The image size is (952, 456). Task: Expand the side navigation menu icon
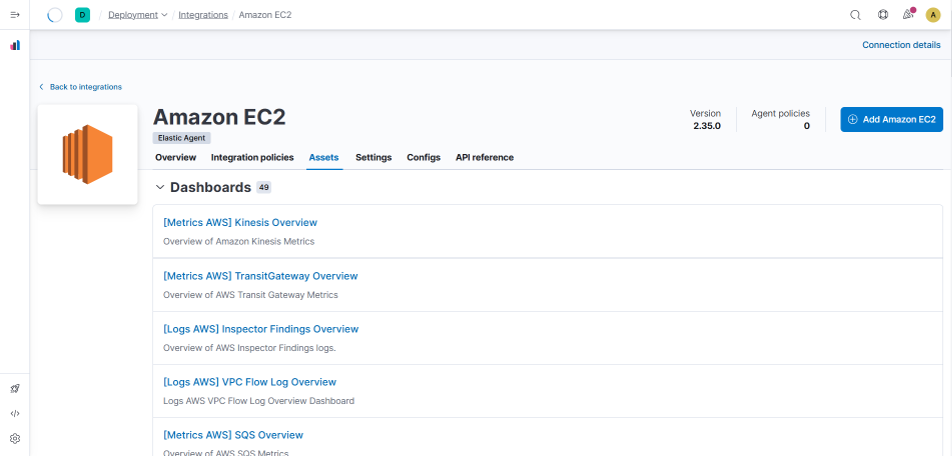[x=15, y=15]
